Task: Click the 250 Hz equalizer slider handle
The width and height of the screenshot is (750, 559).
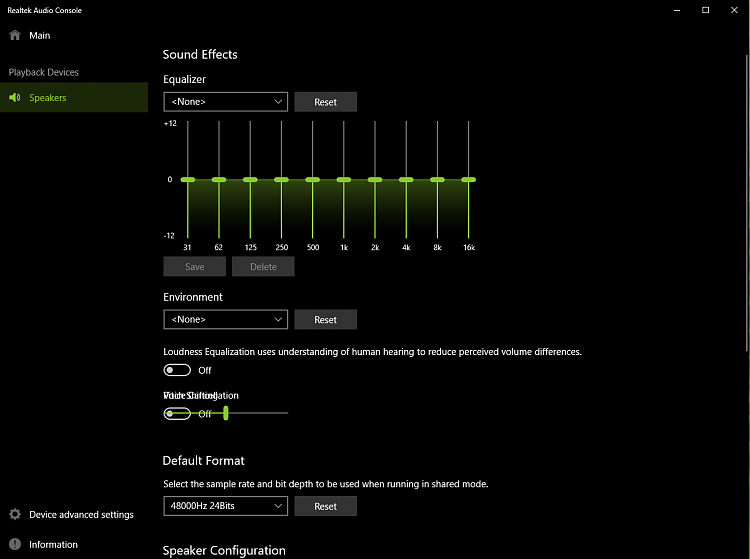Action: coord(281,180)
